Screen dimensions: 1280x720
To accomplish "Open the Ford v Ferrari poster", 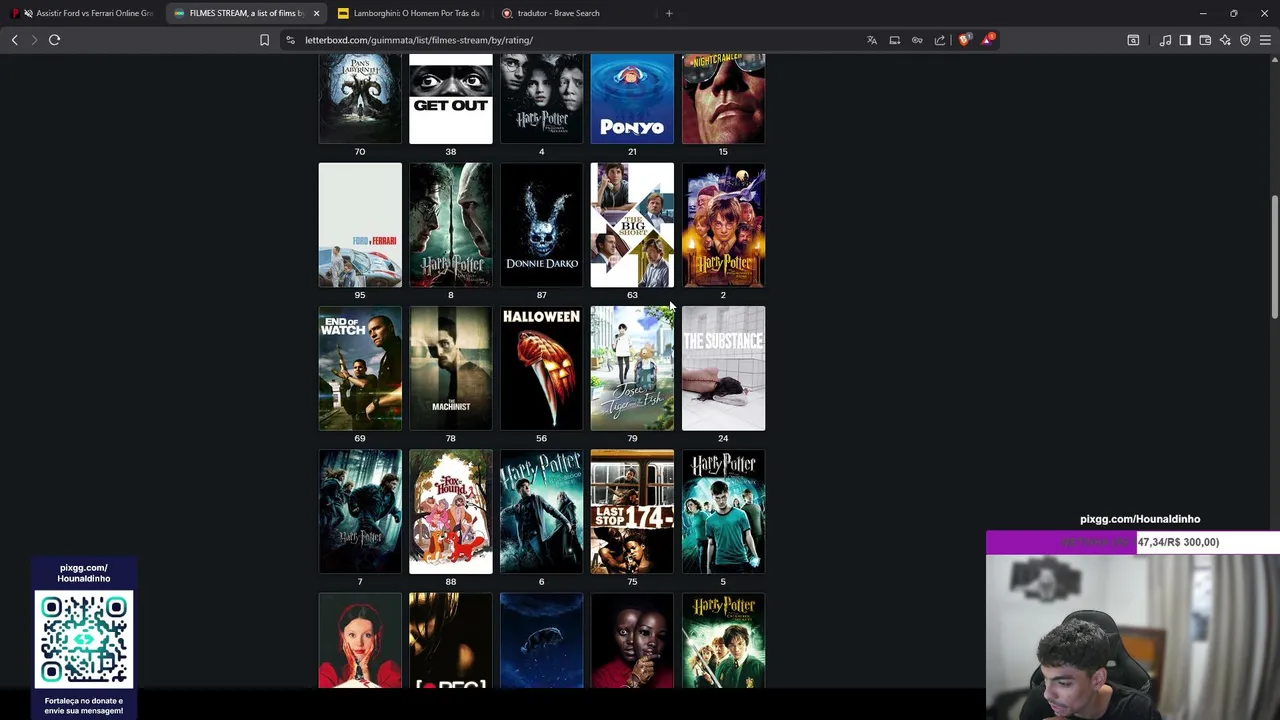I will (x=360, y=225).
